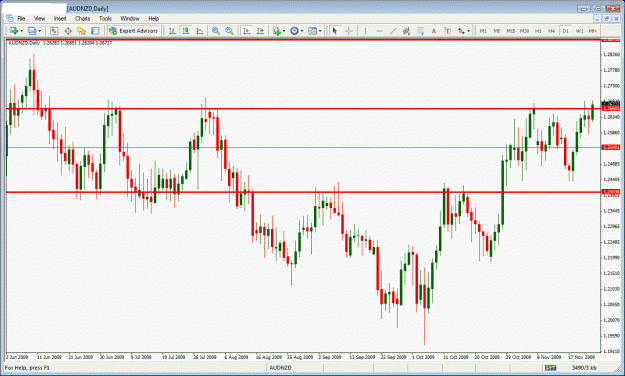
Task: Enable Chart Shift from right border
Action: tap(260, 31)
